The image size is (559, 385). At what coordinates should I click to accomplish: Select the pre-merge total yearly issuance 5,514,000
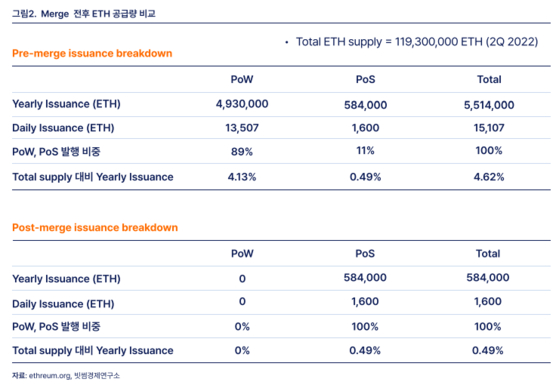pyautogui.click(x=489, y=105)
